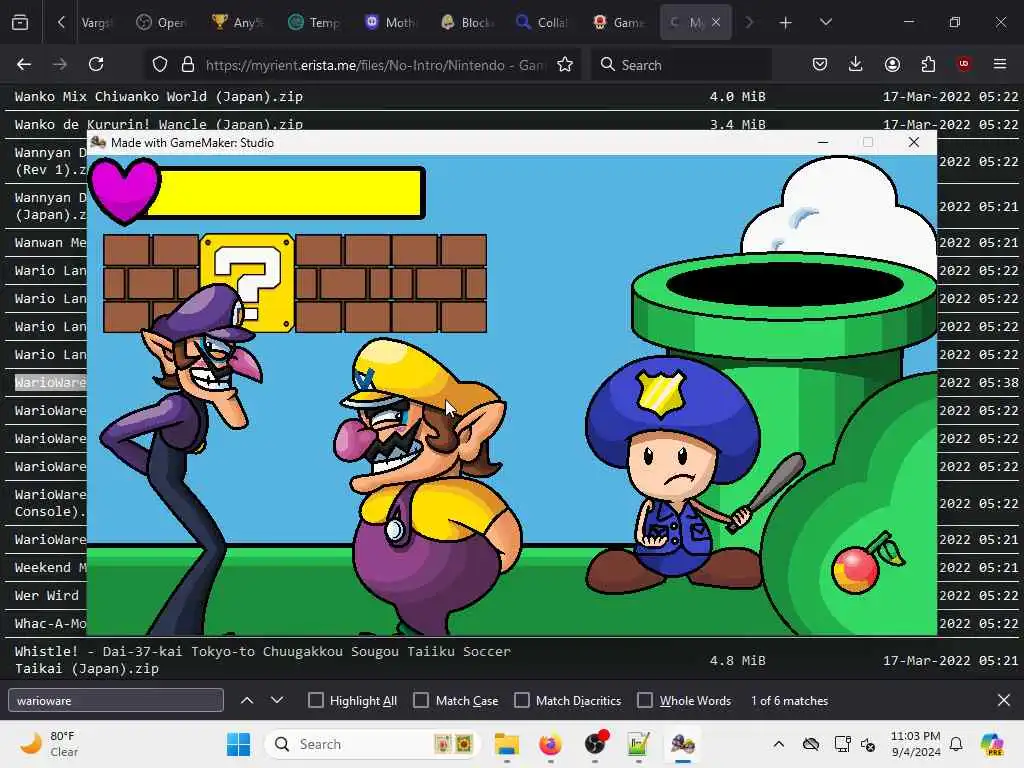Open Wanko Mix Chiwanko World (Japan).zip link
The height and width of the screenshot is (768, 1024).
[159, 97]
